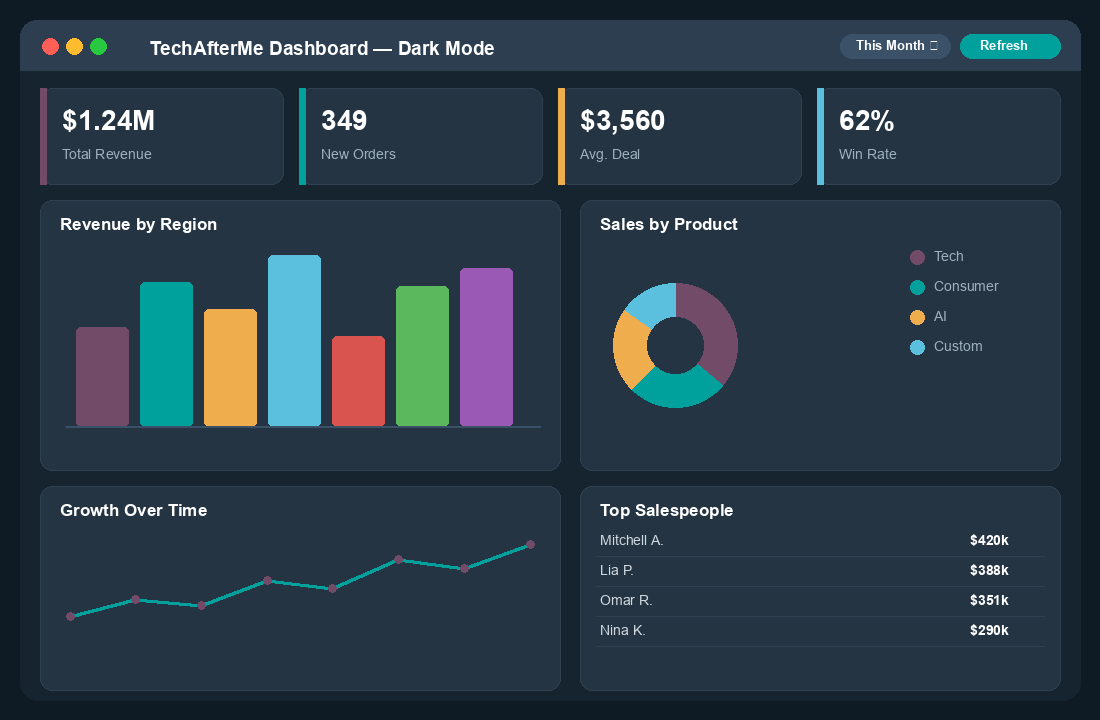Open the This Month period dropdown
The width and height of the screenshot is (1100, 720).
895,46
